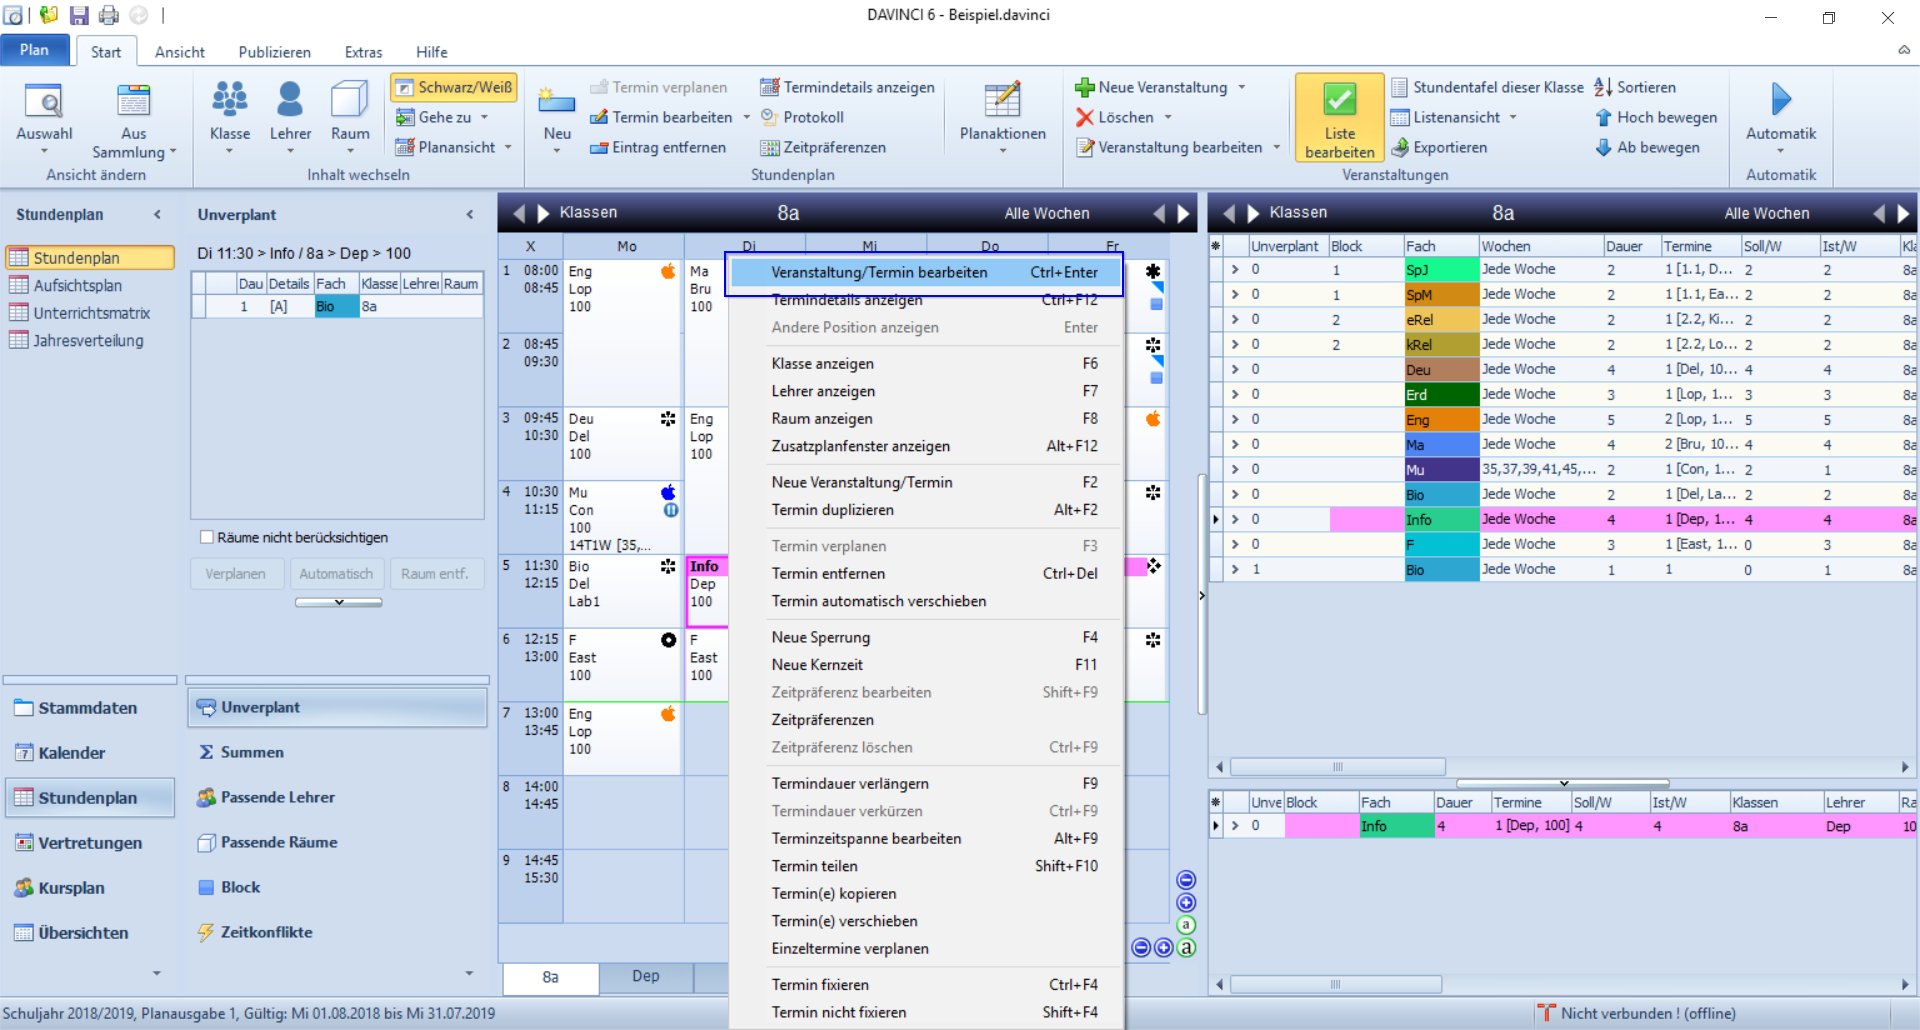This screenshot has height=1030, width=1920.
Task: Open Gehe zu dropdown
Action: pos(442,117)
